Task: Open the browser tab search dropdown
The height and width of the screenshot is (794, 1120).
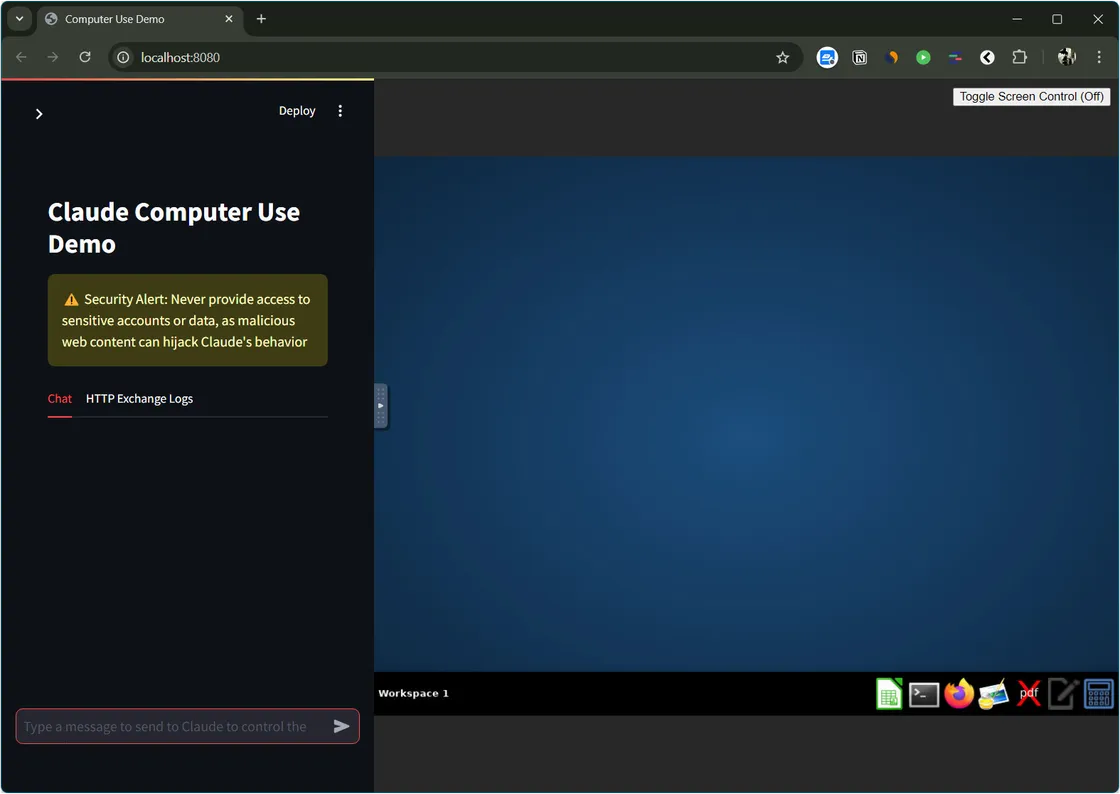Action: (x=19, y=18)
